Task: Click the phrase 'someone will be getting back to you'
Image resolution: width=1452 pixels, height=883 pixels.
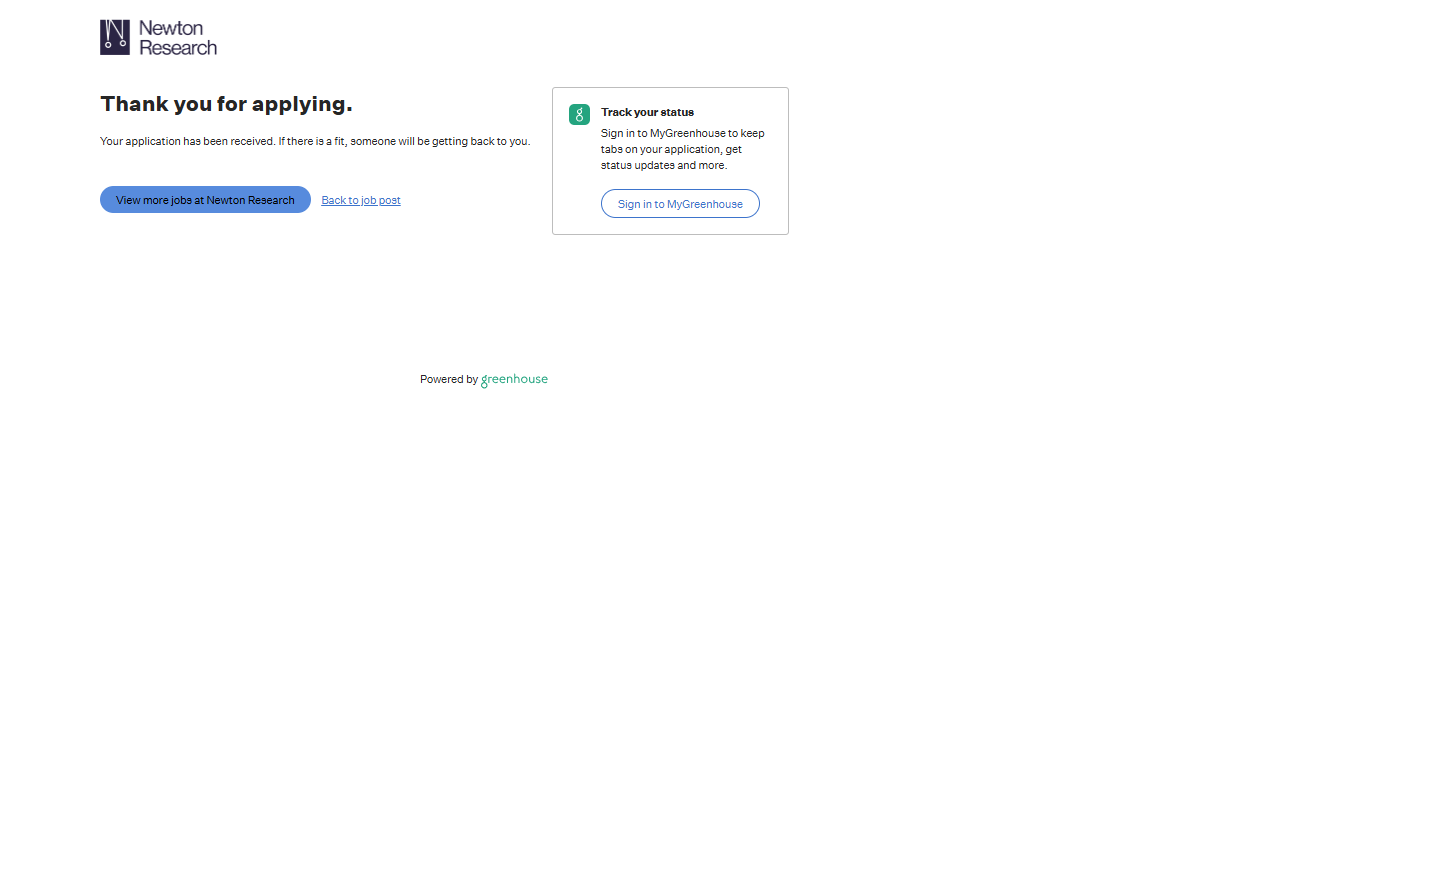Action: (x=440, y=141)
